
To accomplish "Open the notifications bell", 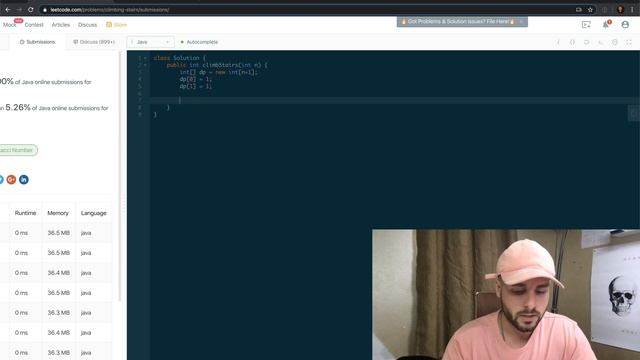I will [606, 25].
